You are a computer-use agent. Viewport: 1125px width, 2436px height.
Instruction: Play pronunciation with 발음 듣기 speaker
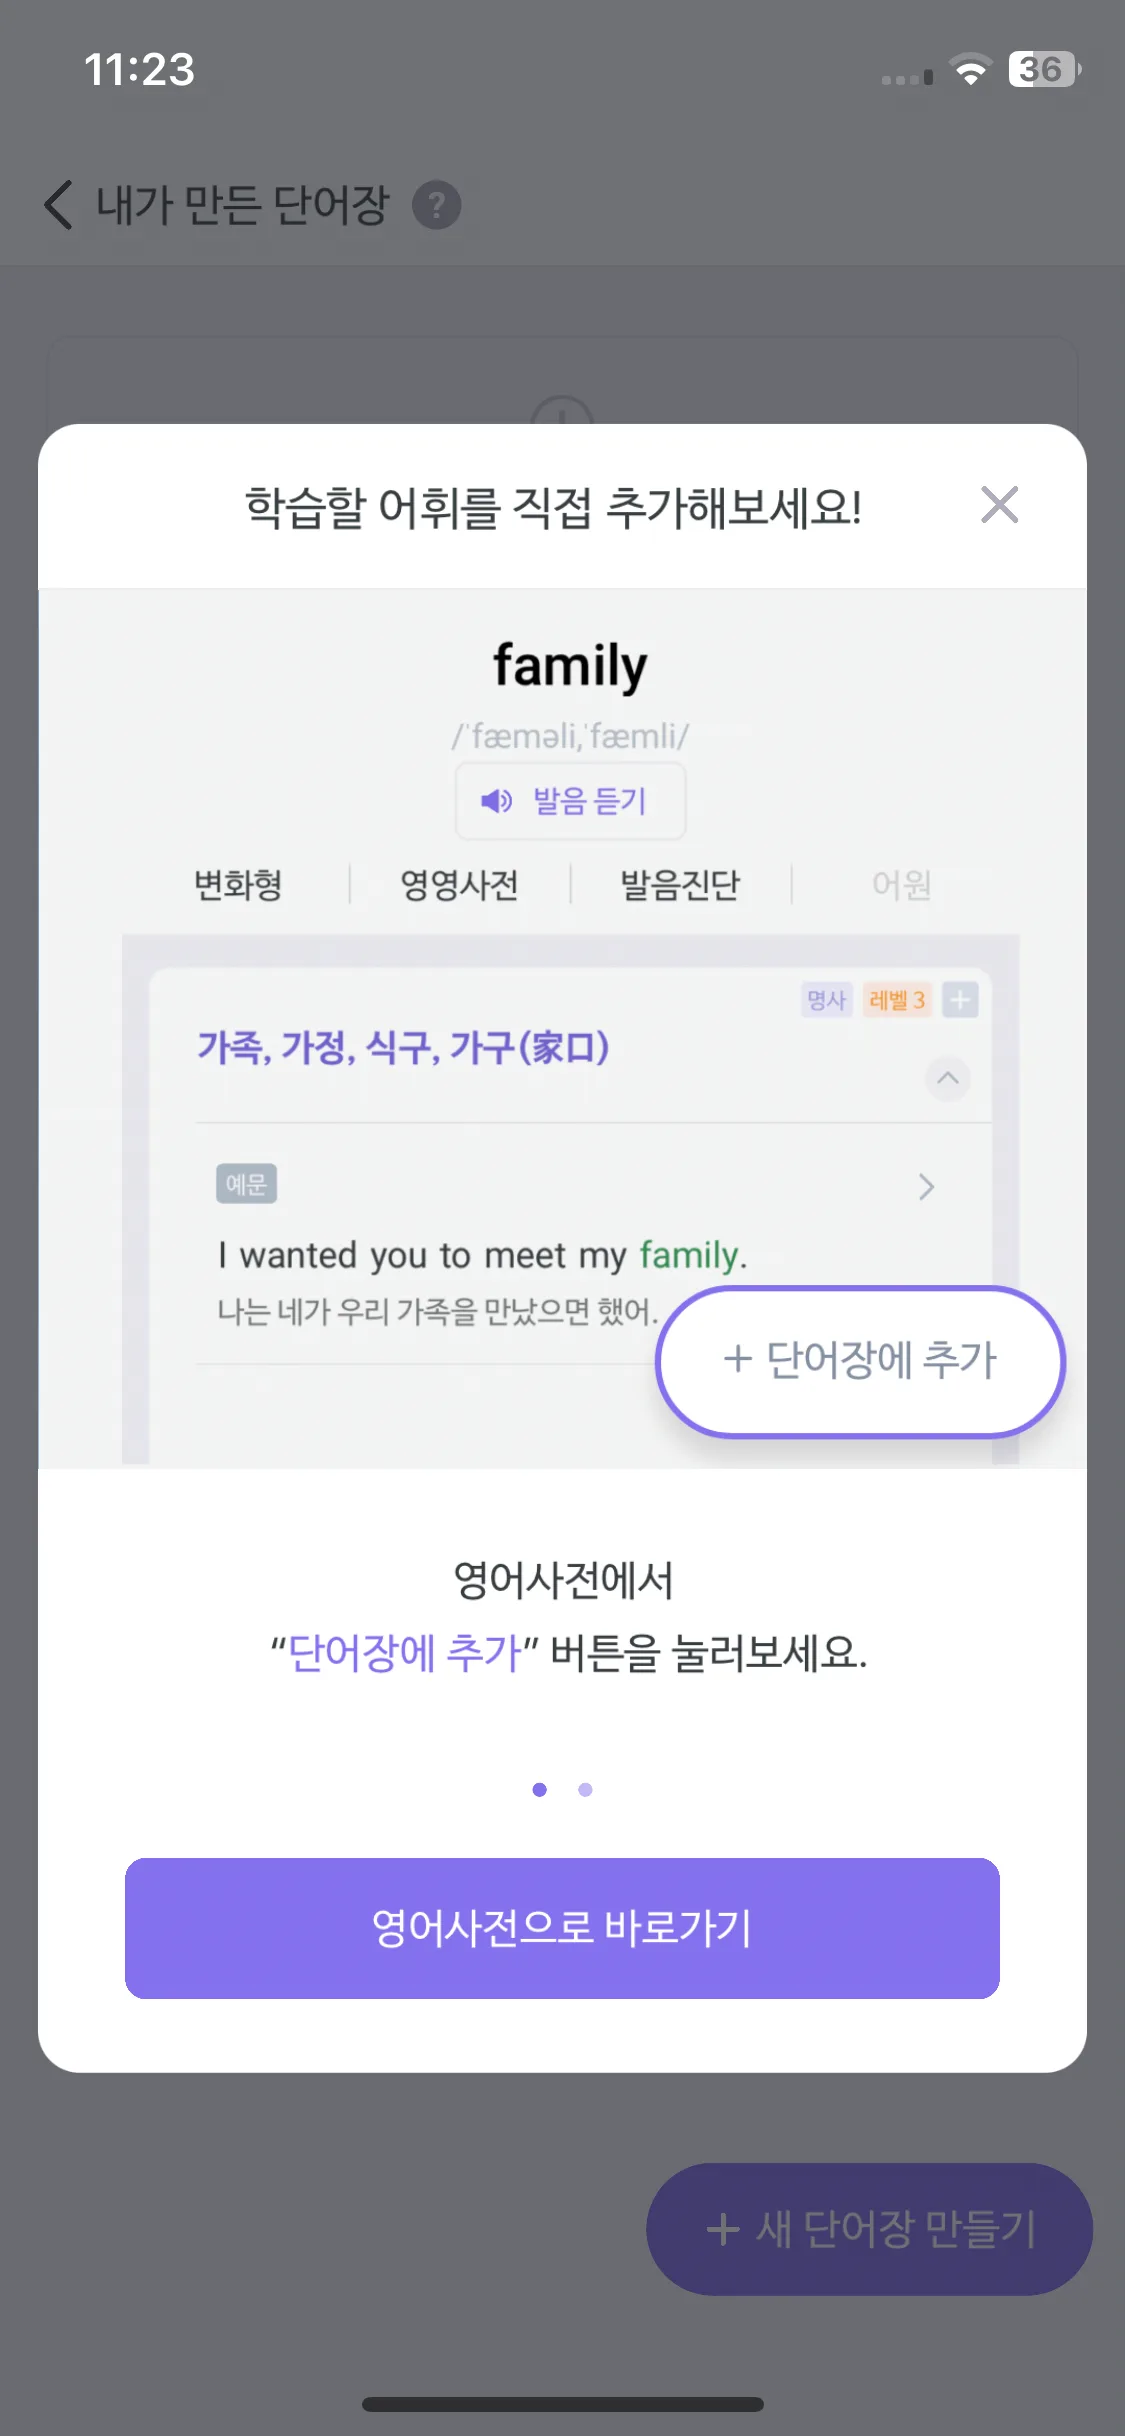pyautogui.click(x=570, y=801)
